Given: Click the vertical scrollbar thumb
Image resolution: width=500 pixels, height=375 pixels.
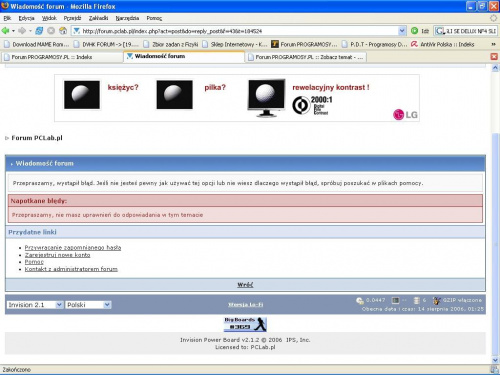Looking at the screenshot, I should coord(495,243).
